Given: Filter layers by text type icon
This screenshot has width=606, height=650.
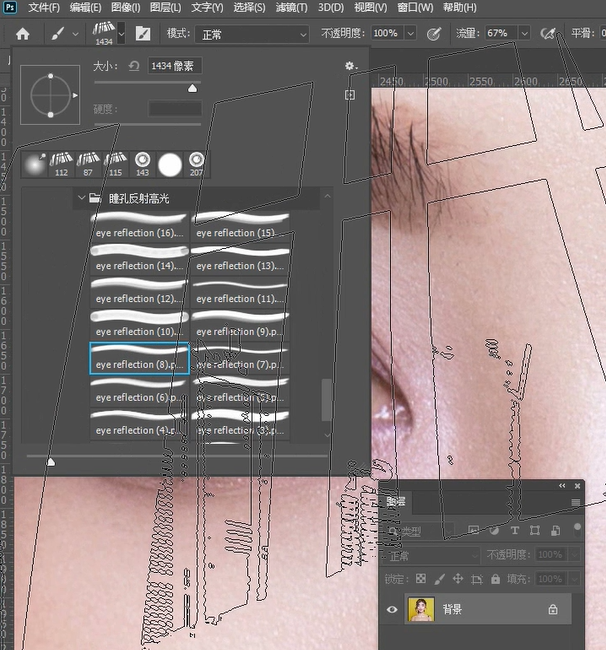Looking at the screenshot, I should tap(515, 530).
